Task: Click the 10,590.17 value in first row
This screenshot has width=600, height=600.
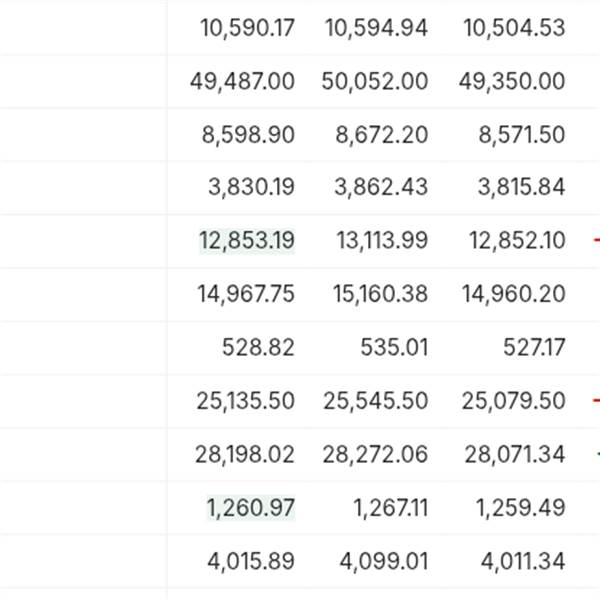Action: click(247, 28)
